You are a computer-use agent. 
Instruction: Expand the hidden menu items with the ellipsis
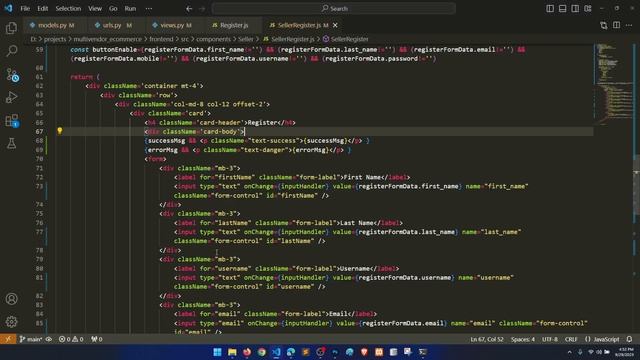(149, 9)
